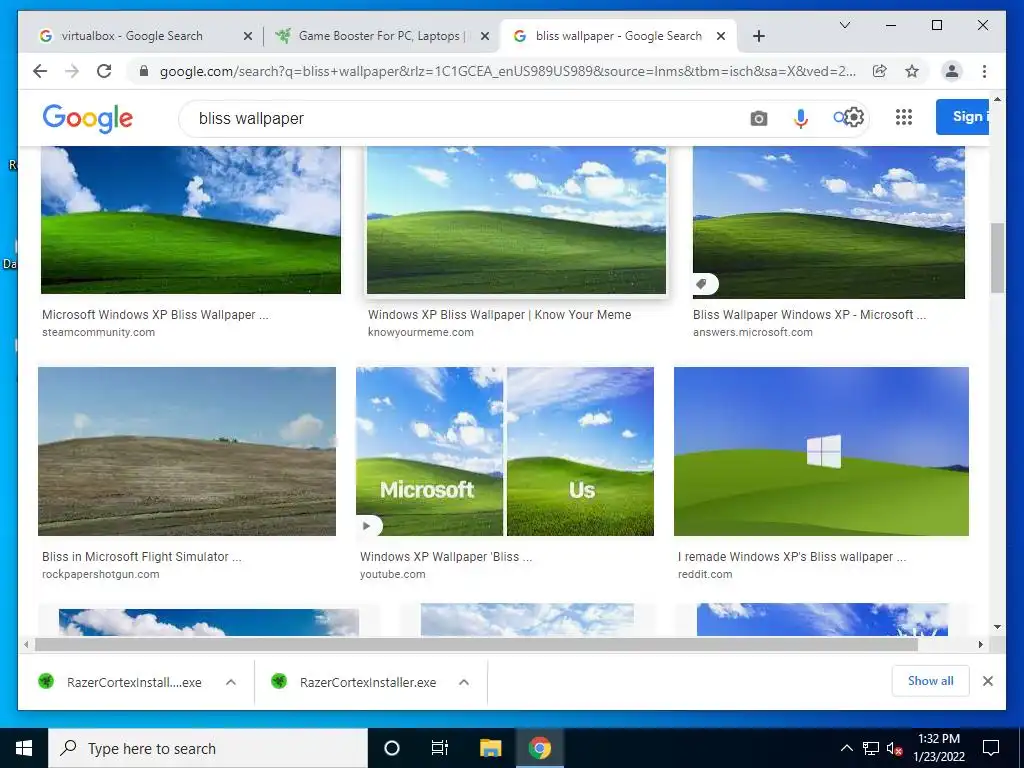The image size is (1024, 768).
Task: Close the bliss wallpaper tab
Action: pos(721,36)
